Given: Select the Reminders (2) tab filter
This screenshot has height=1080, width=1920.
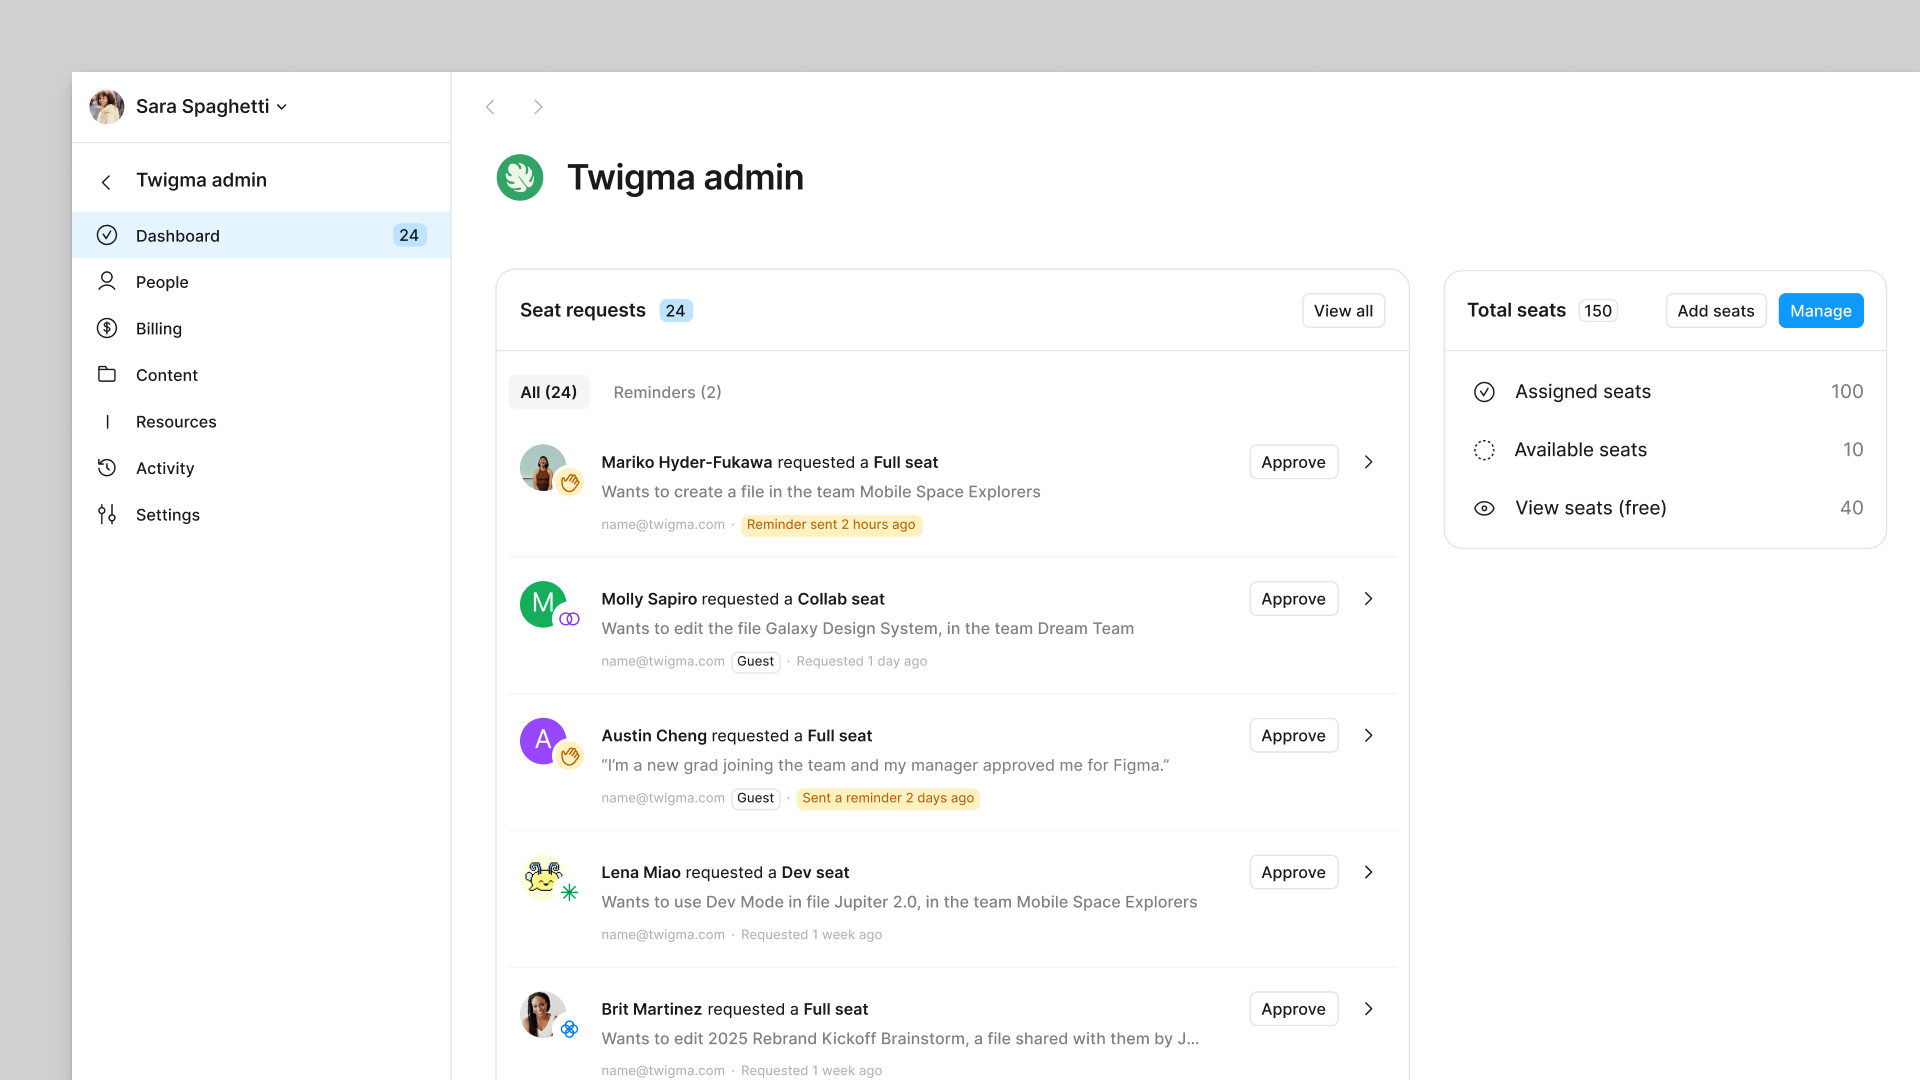Looking at the screenshot, I should [x=667, y=392].
